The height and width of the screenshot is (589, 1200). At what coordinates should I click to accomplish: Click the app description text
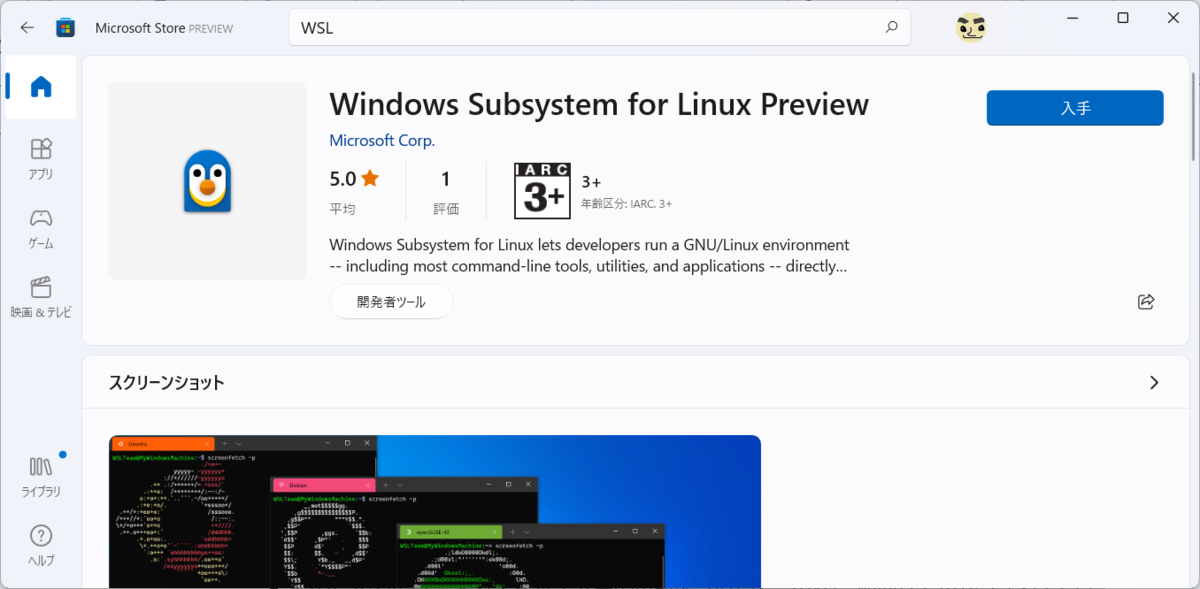tap(589, 256)
